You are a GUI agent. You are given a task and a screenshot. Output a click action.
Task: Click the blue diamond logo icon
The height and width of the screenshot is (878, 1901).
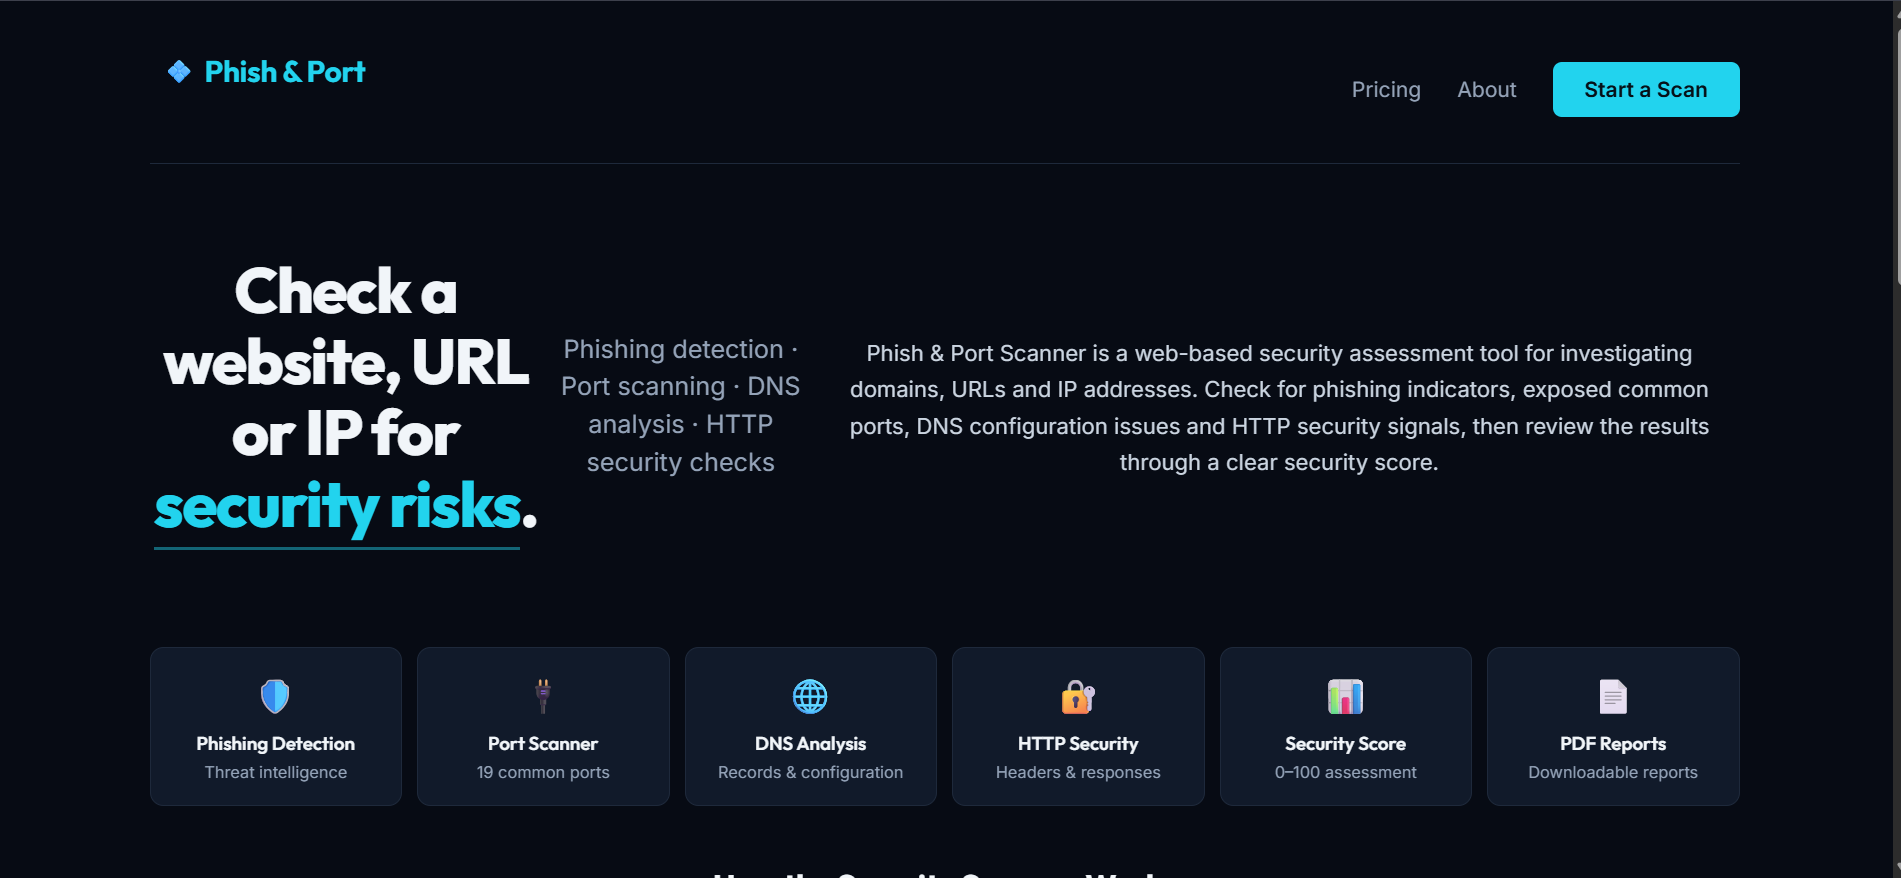179,72
